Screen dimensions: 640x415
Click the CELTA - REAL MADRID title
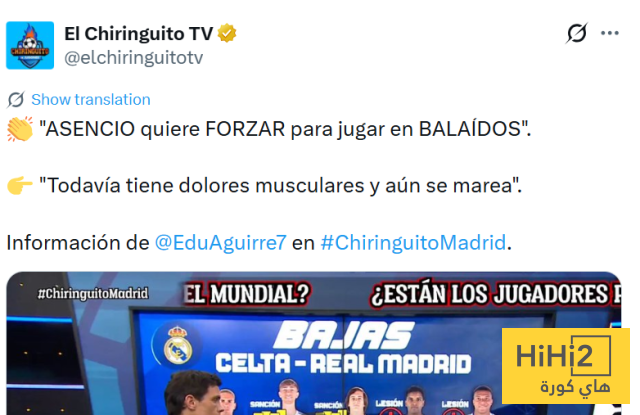pos(343,363)
